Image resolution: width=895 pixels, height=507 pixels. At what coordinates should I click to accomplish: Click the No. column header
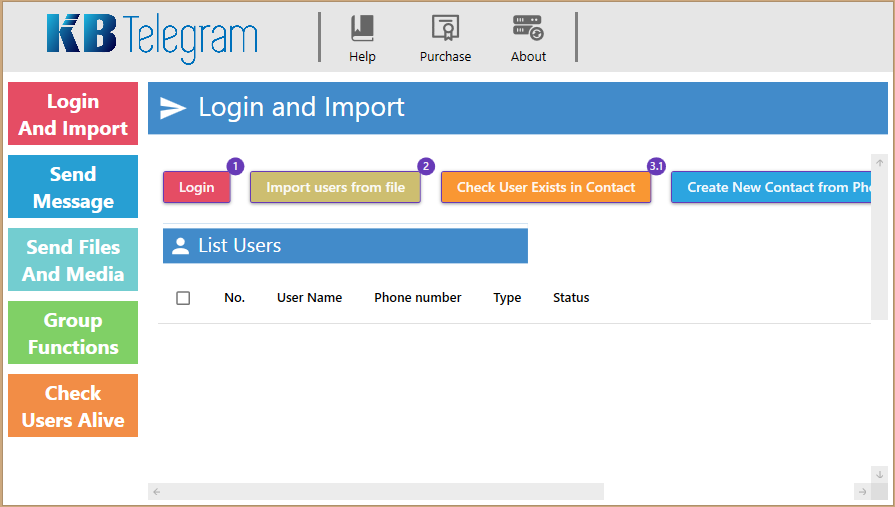(x=235, y=297)
